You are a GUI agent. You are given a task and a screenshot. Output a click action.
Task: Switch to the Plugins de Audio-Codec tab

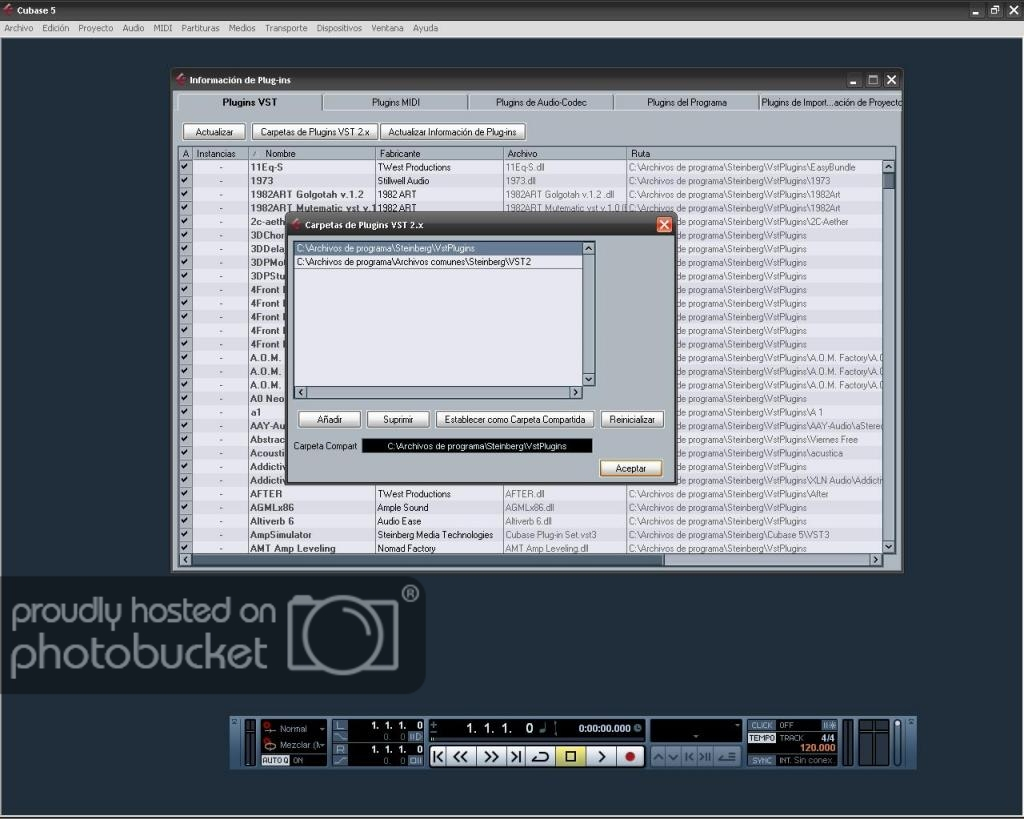coord(541,103)
